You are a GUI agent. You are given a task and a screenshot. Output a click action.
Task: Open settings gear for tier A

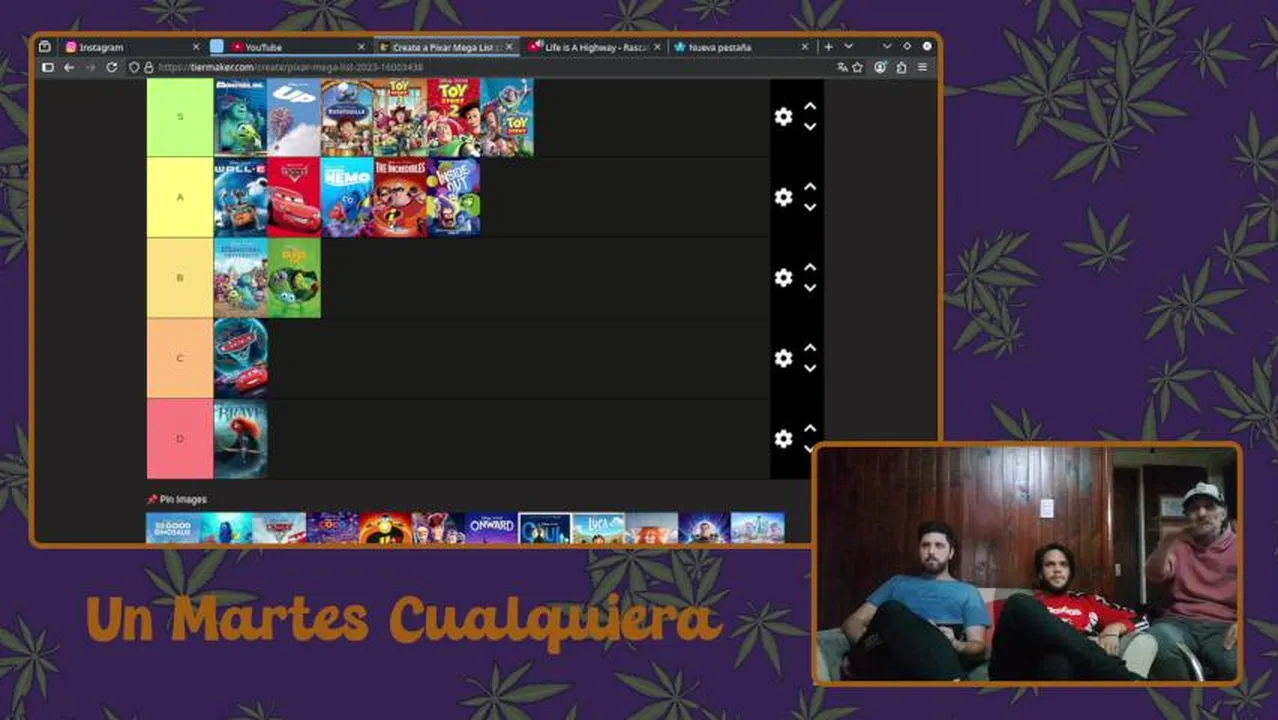pos(783,197)
